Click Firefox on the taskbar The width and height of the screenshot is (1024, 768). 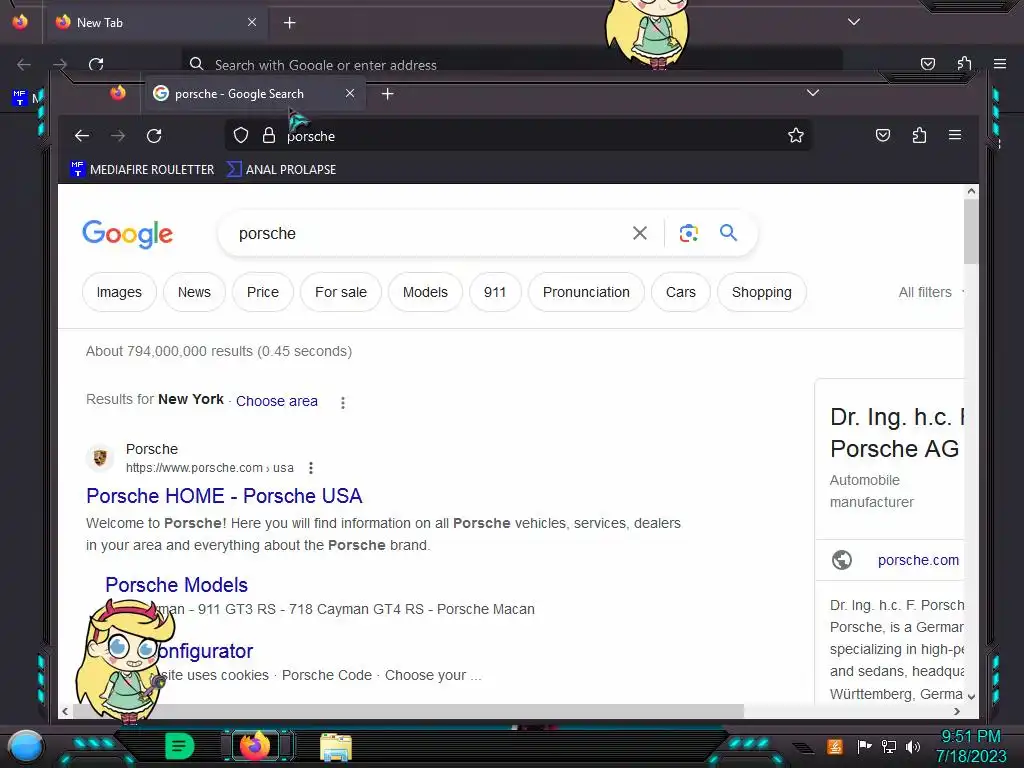click(x=255, y=746)
